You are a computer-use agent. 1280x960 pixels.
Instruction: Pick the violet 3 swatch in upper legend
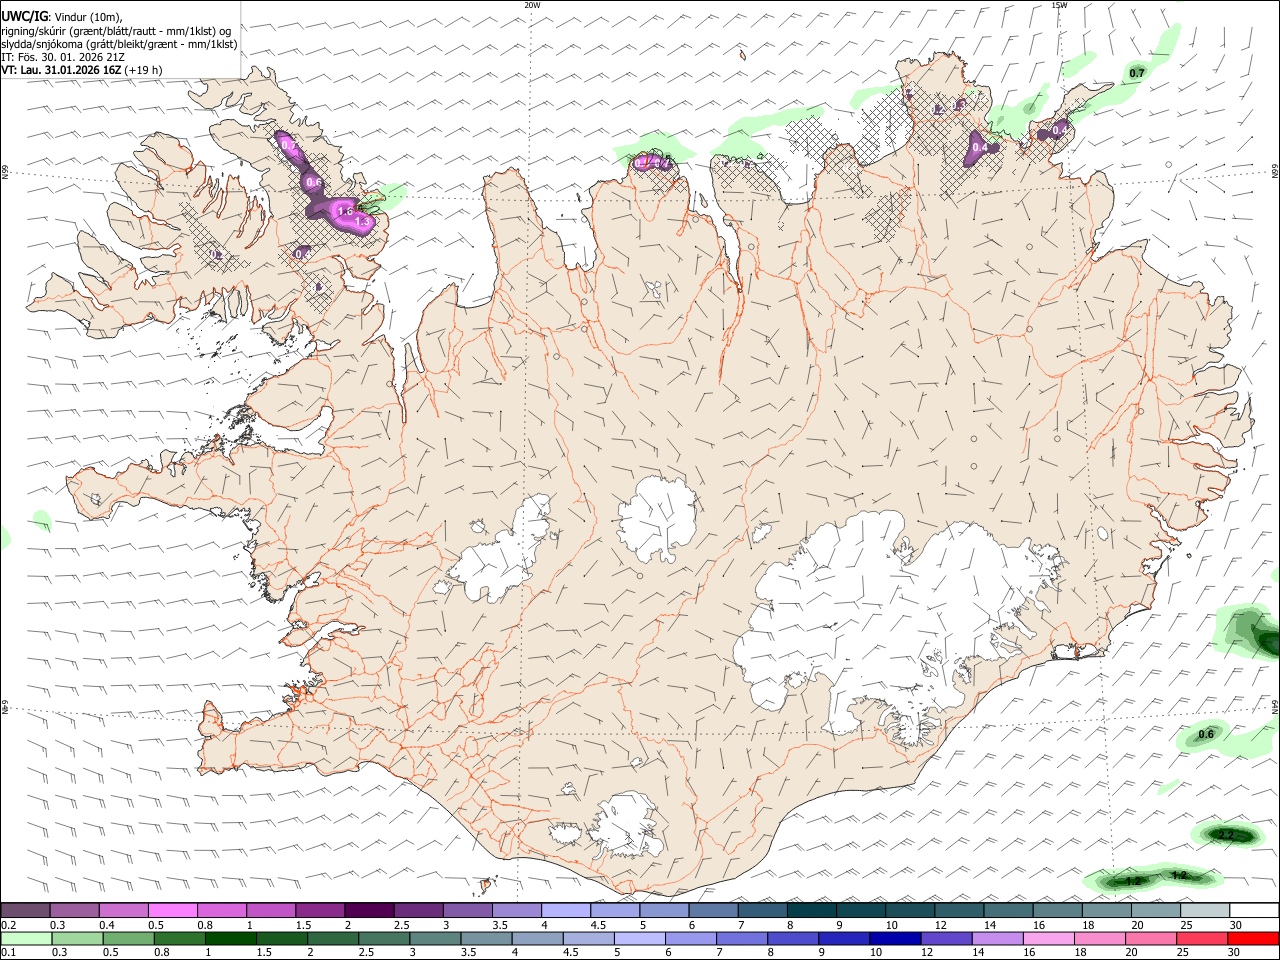467,911
